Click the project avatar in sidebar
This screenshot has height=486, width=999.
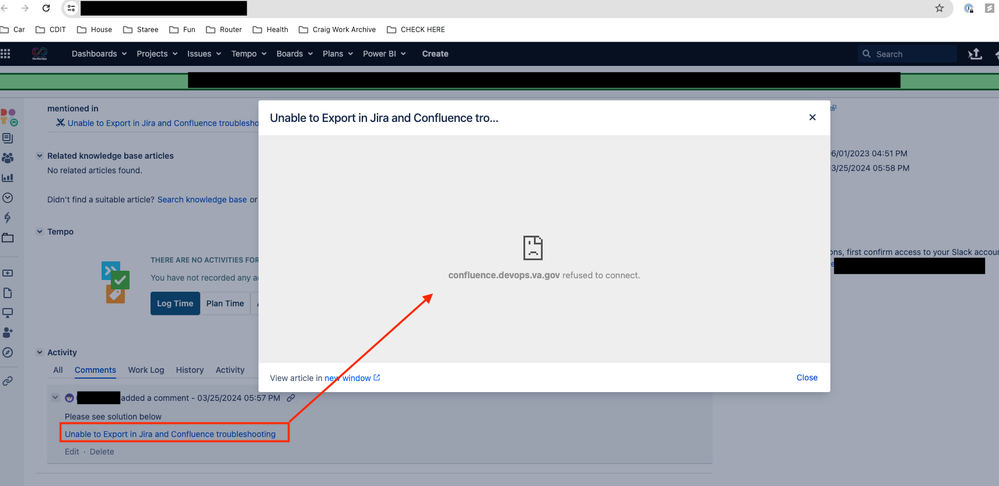pos(8,117)
